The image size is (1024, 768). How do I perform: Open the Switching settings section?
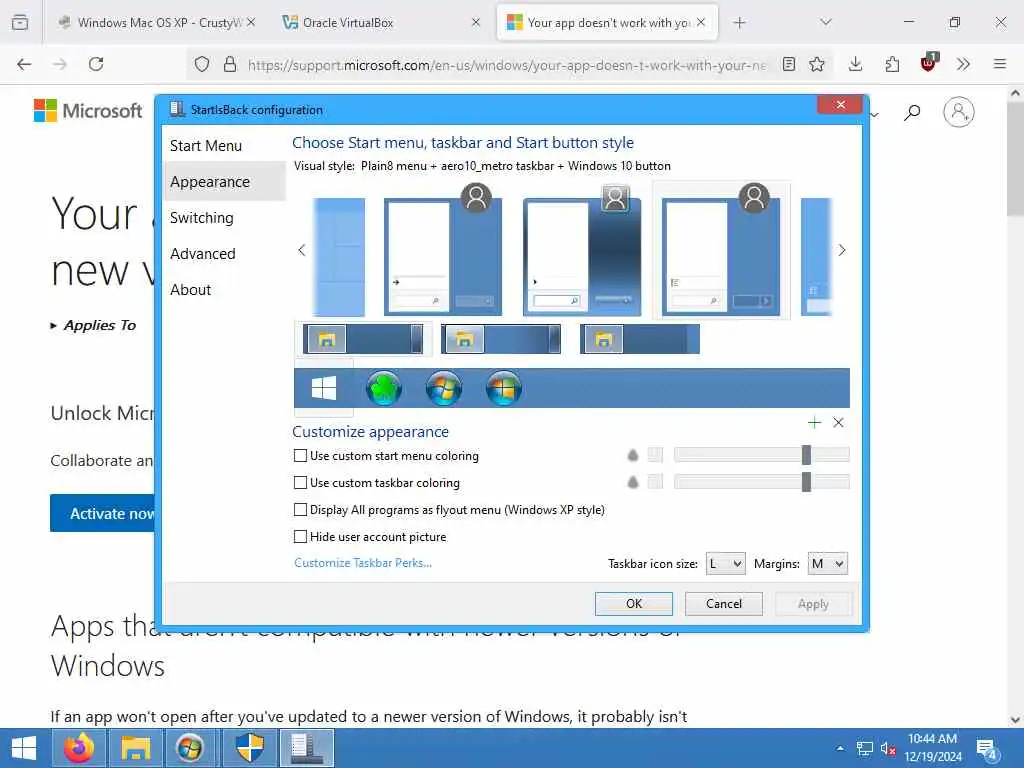point(224,217)
